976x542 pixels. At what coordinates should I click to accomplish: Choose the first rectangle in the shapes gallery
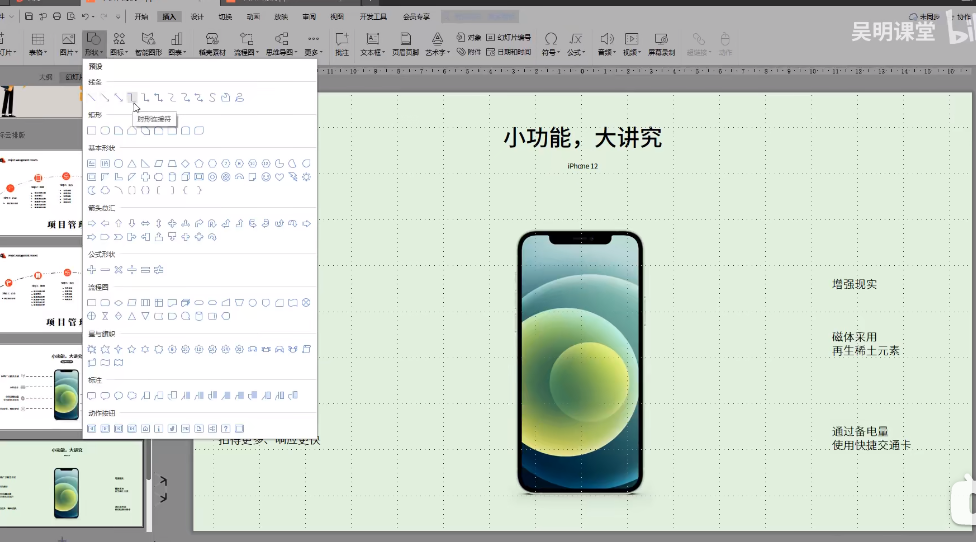(92, 131)
